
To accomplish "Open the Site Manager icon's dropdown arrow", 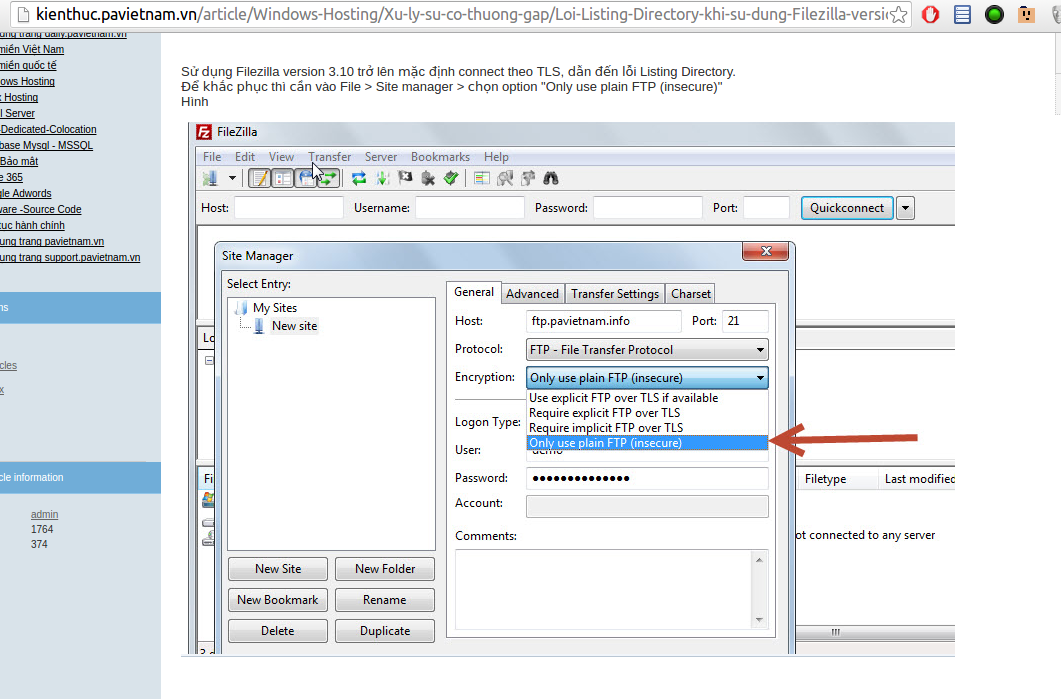I will coord(232,178).
